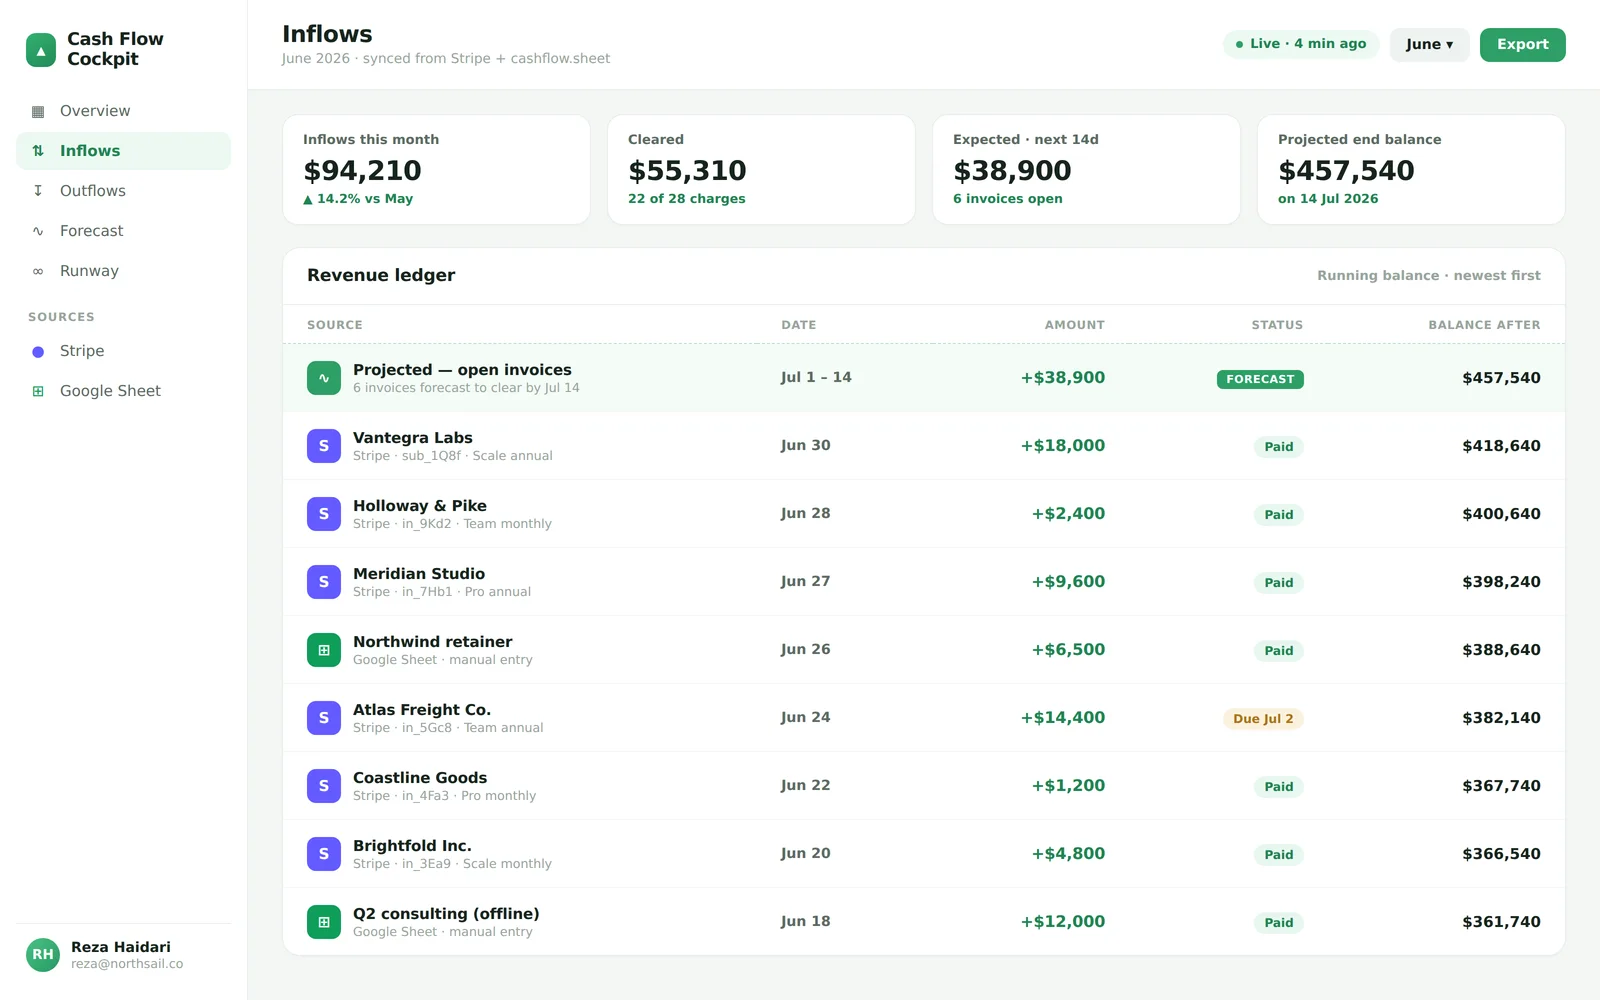This screenshot has width=1600, height=1000.
Task: Click Vantegra Labs source name
Action: pyautogui.click(x=413, y=438)
